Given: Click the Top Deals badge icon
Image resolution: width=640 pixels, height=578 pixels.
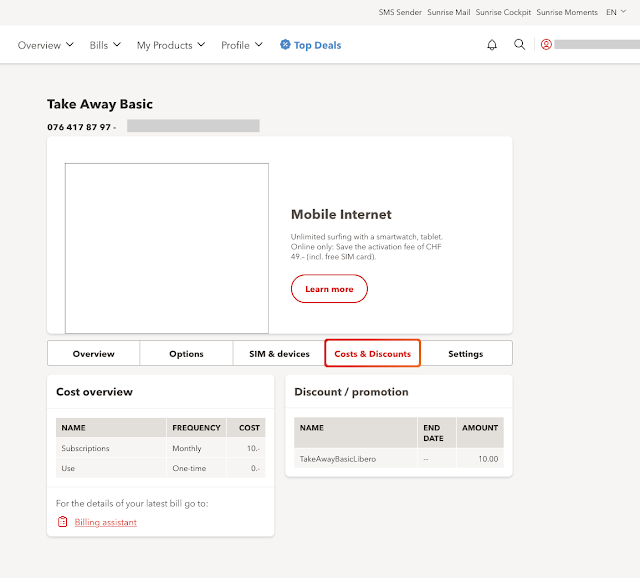Looking at the screenshot, I should pos(285,45).
